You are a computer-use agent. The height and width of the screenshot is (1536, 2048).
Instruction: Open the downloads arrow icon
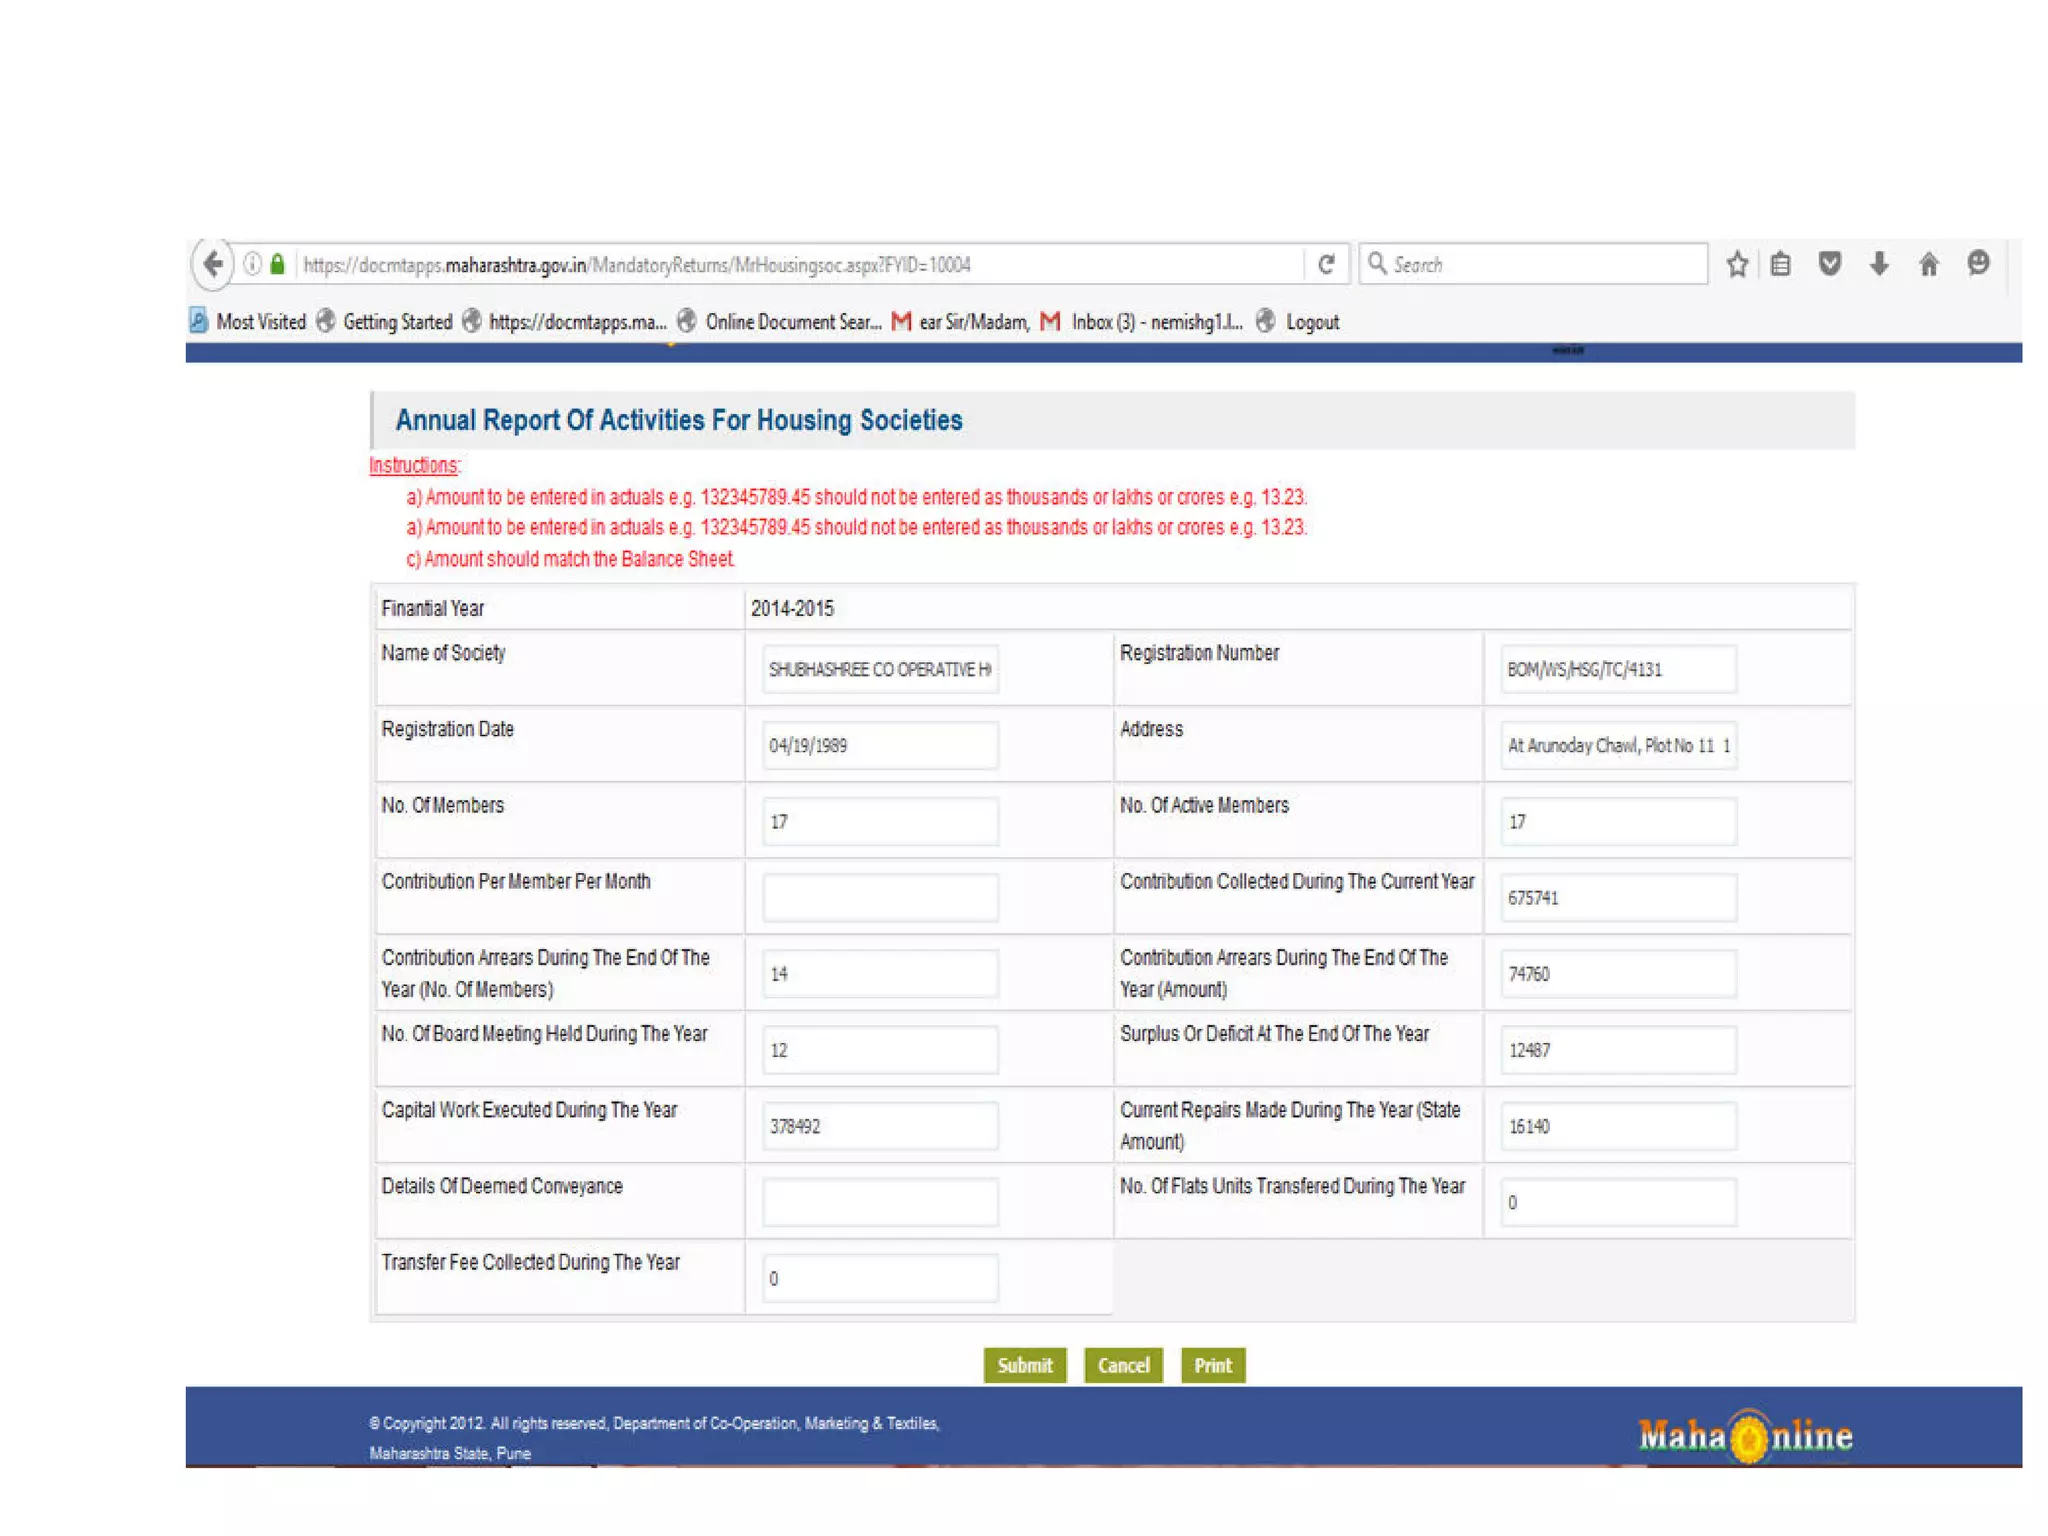point(1879,264)
